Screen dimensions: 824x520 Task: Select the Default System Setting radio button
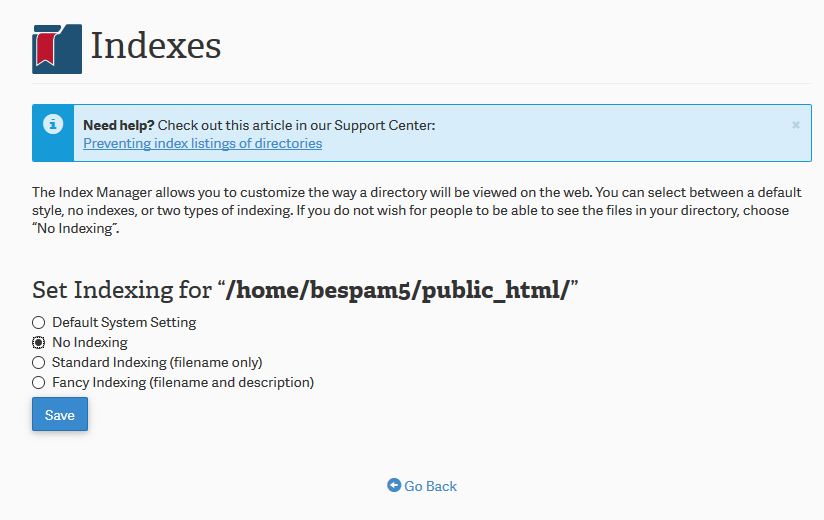point(39,323)
